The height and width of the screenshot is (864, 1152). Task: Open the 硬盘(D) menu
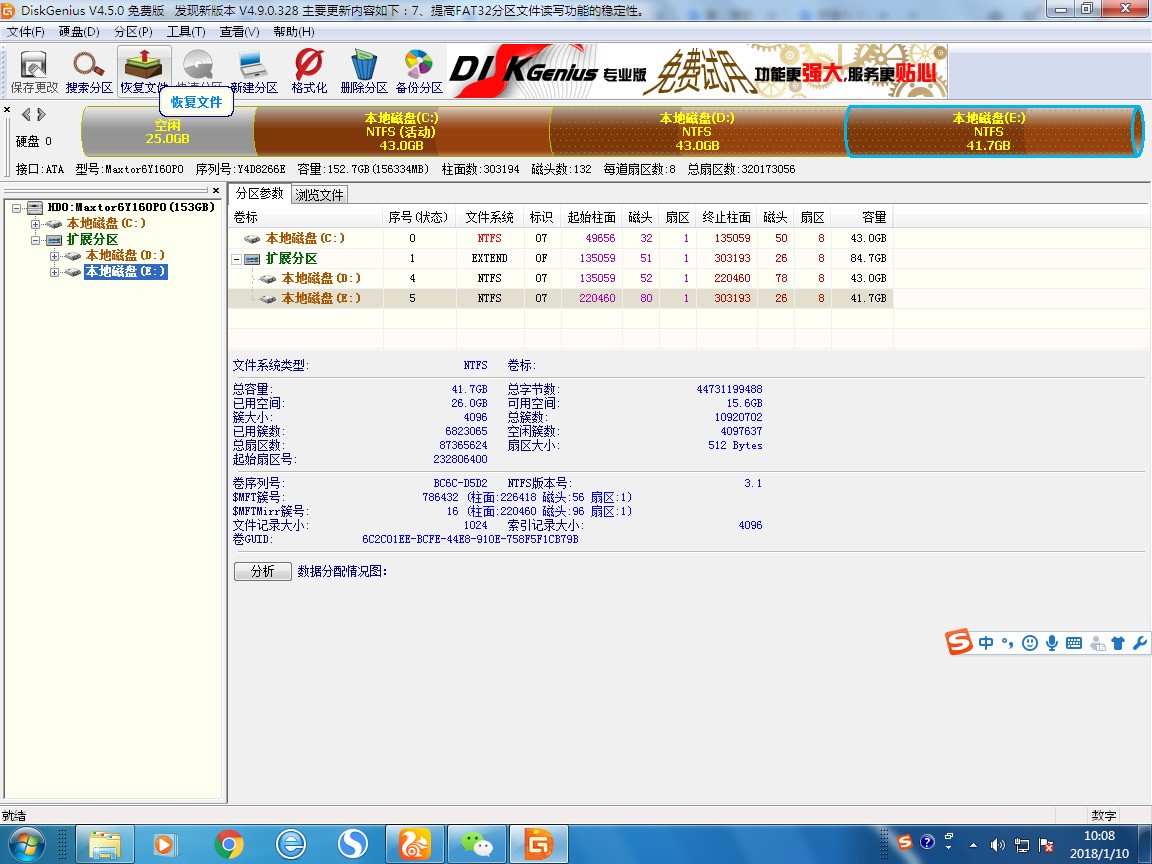click(x=79, y=31)
